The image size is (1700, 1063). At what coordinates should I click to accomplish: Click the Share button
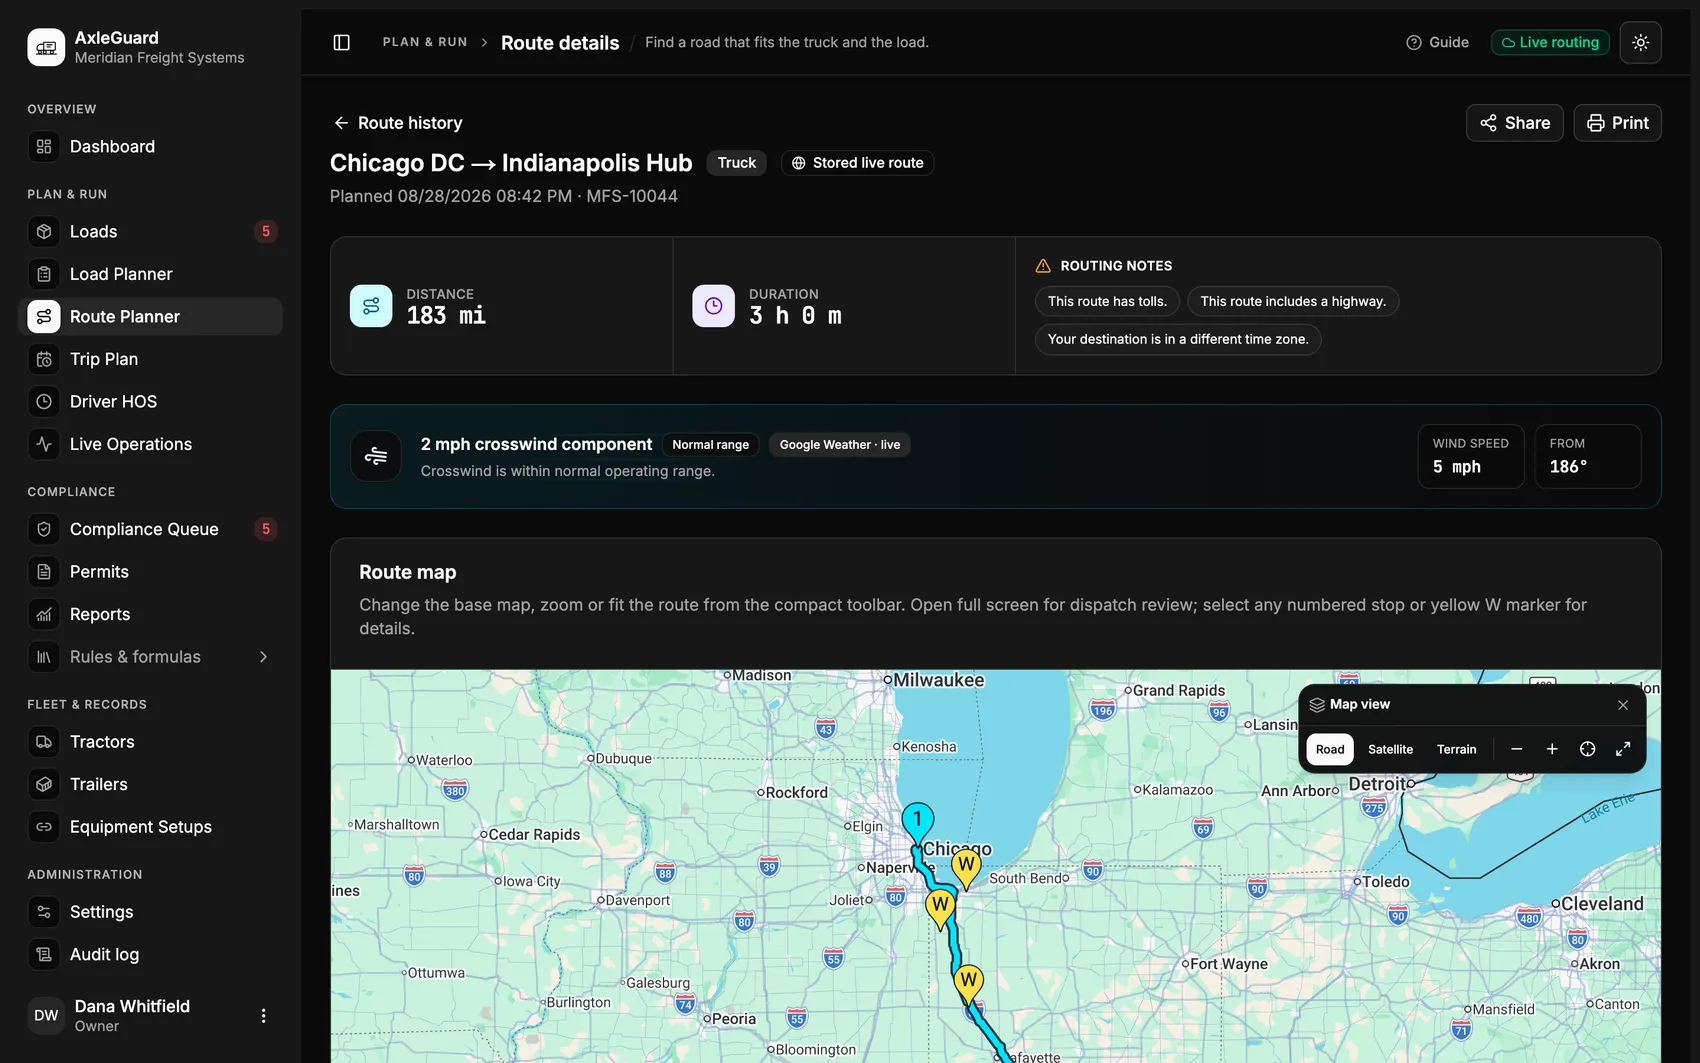pyautogui.click(x=1514, y=123)
